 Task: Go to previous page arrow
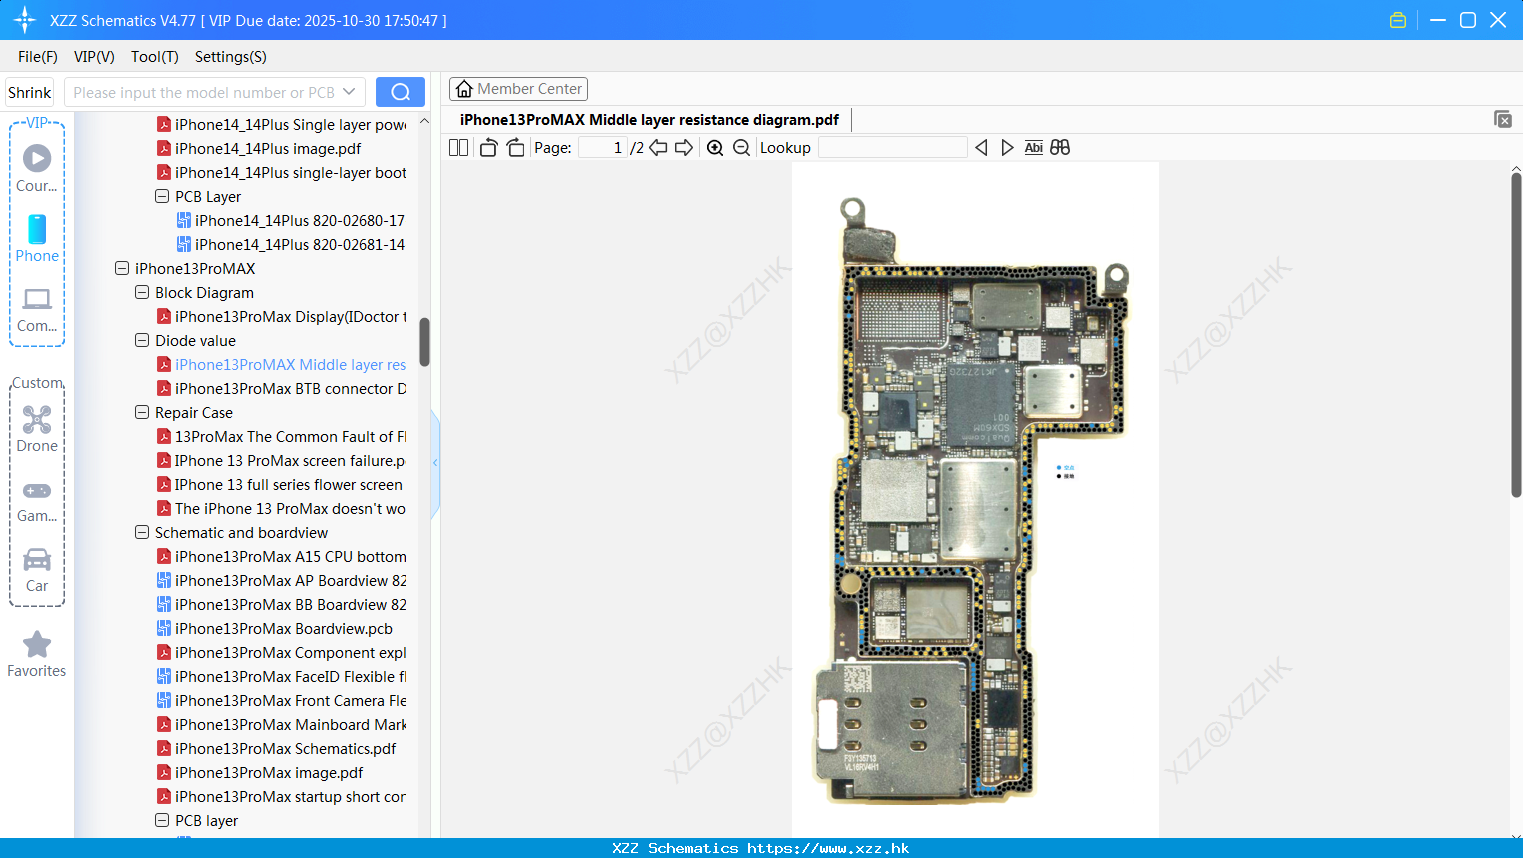tap(658, 148)
